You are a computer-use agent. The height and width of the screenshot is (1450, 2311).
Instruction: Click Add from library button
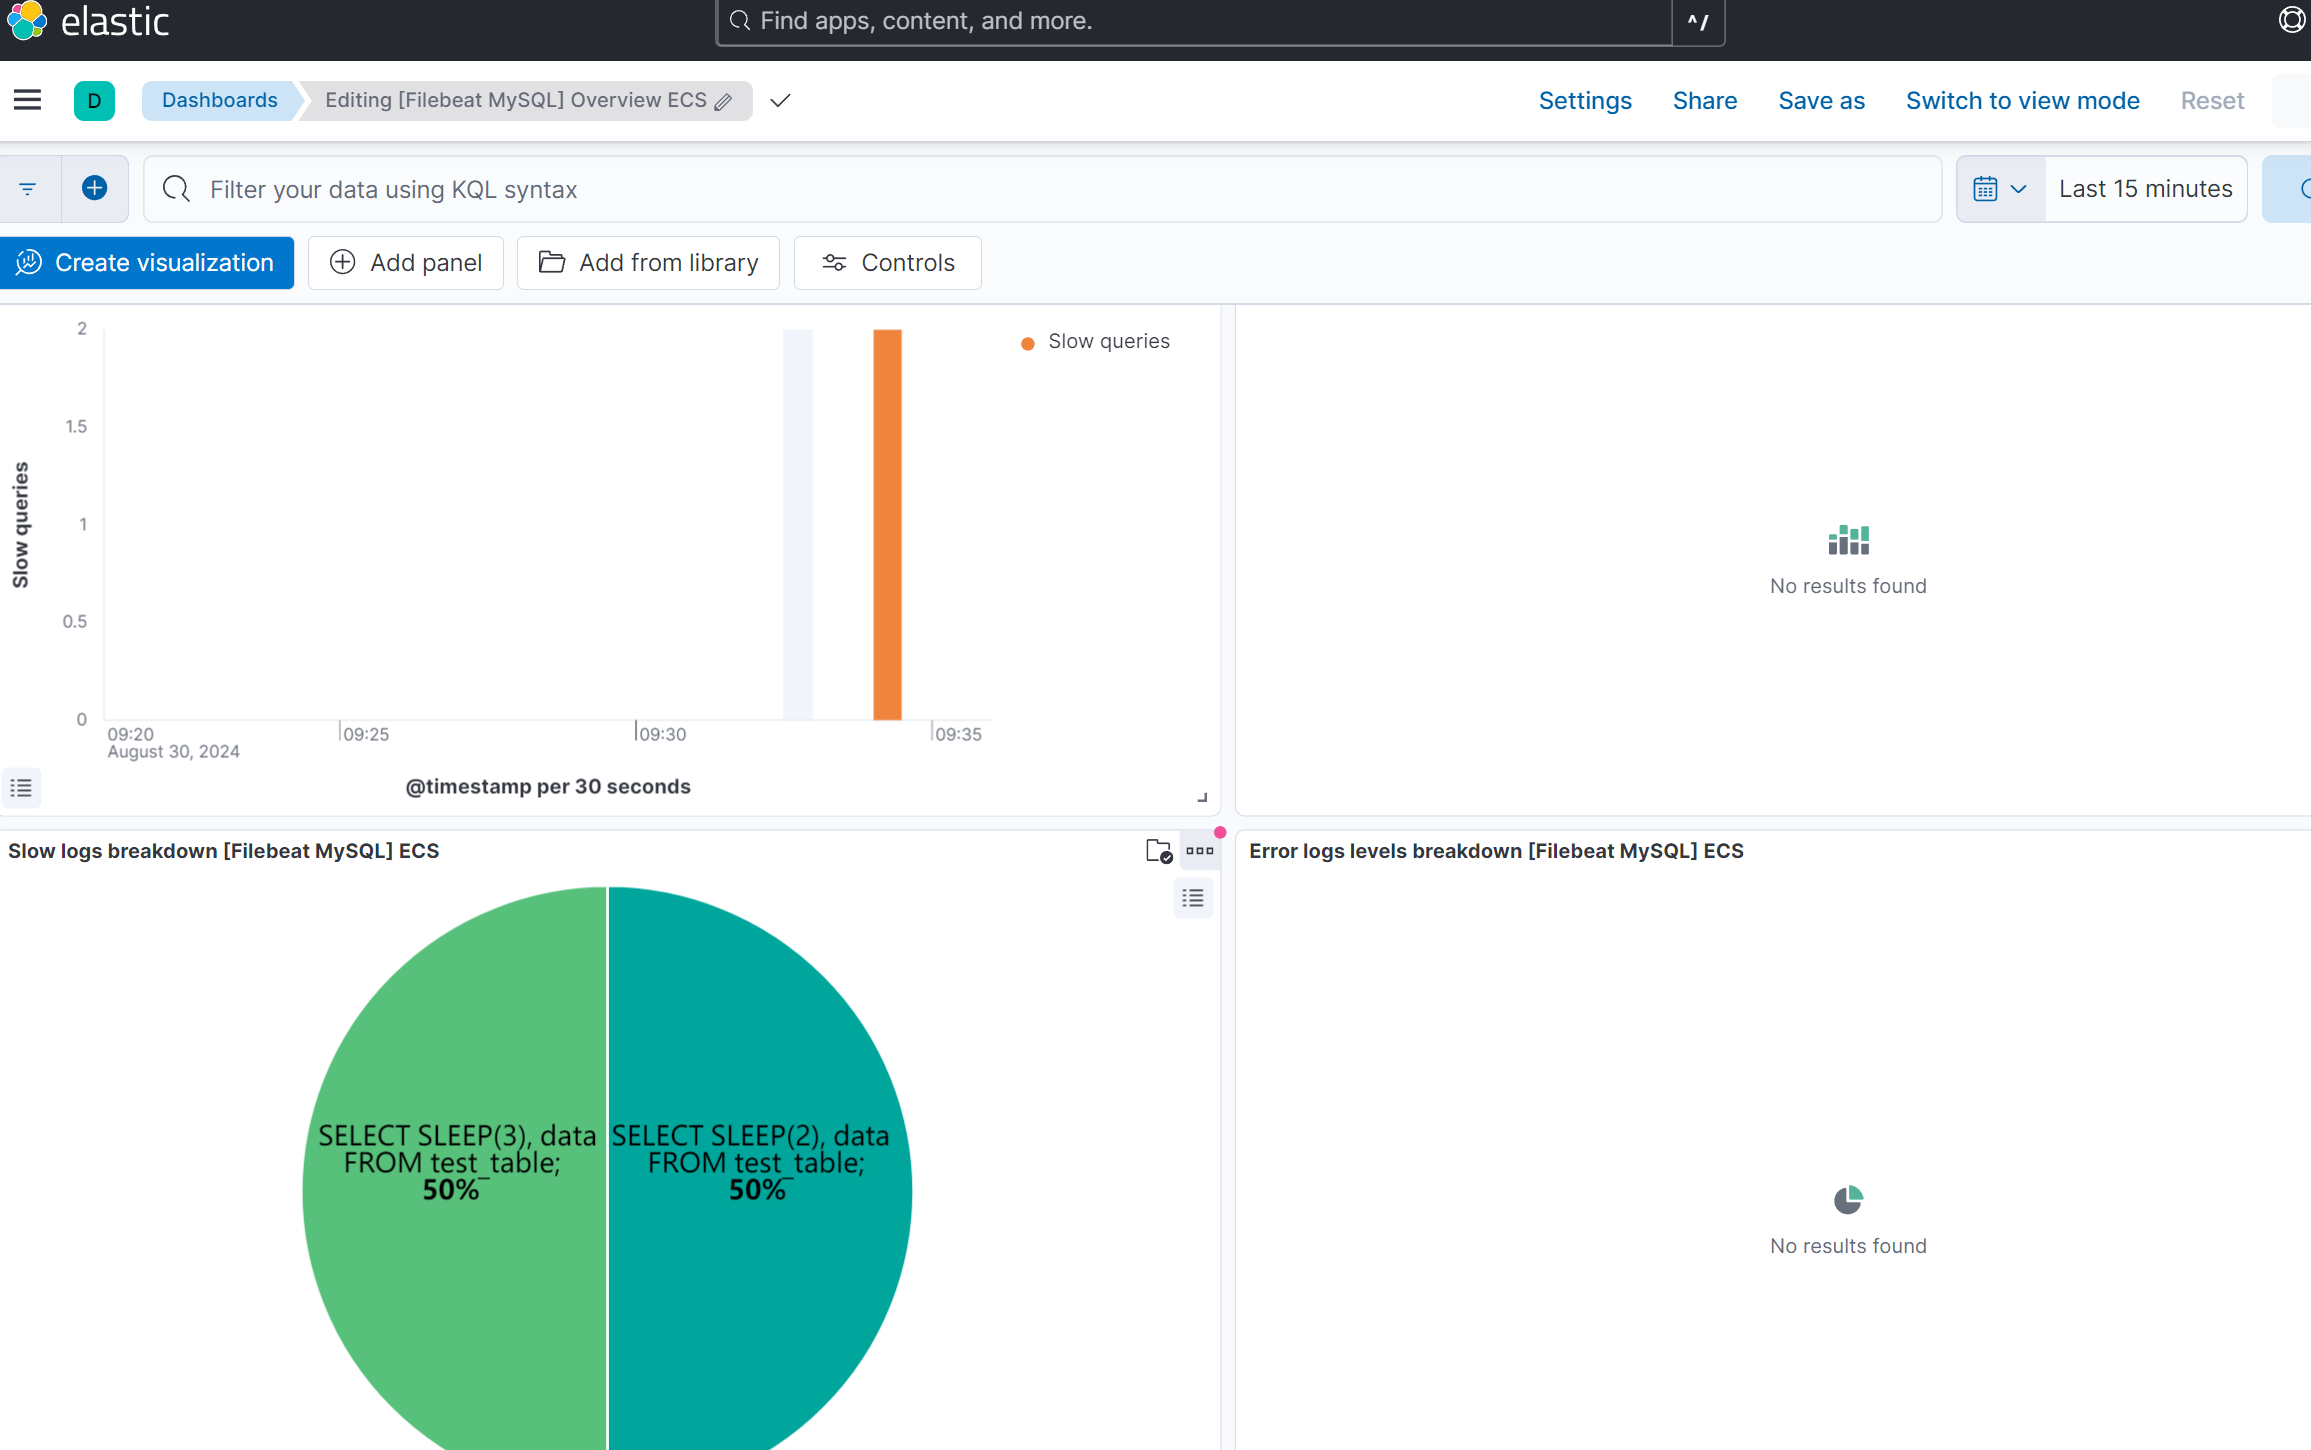(x=648, y=263)
